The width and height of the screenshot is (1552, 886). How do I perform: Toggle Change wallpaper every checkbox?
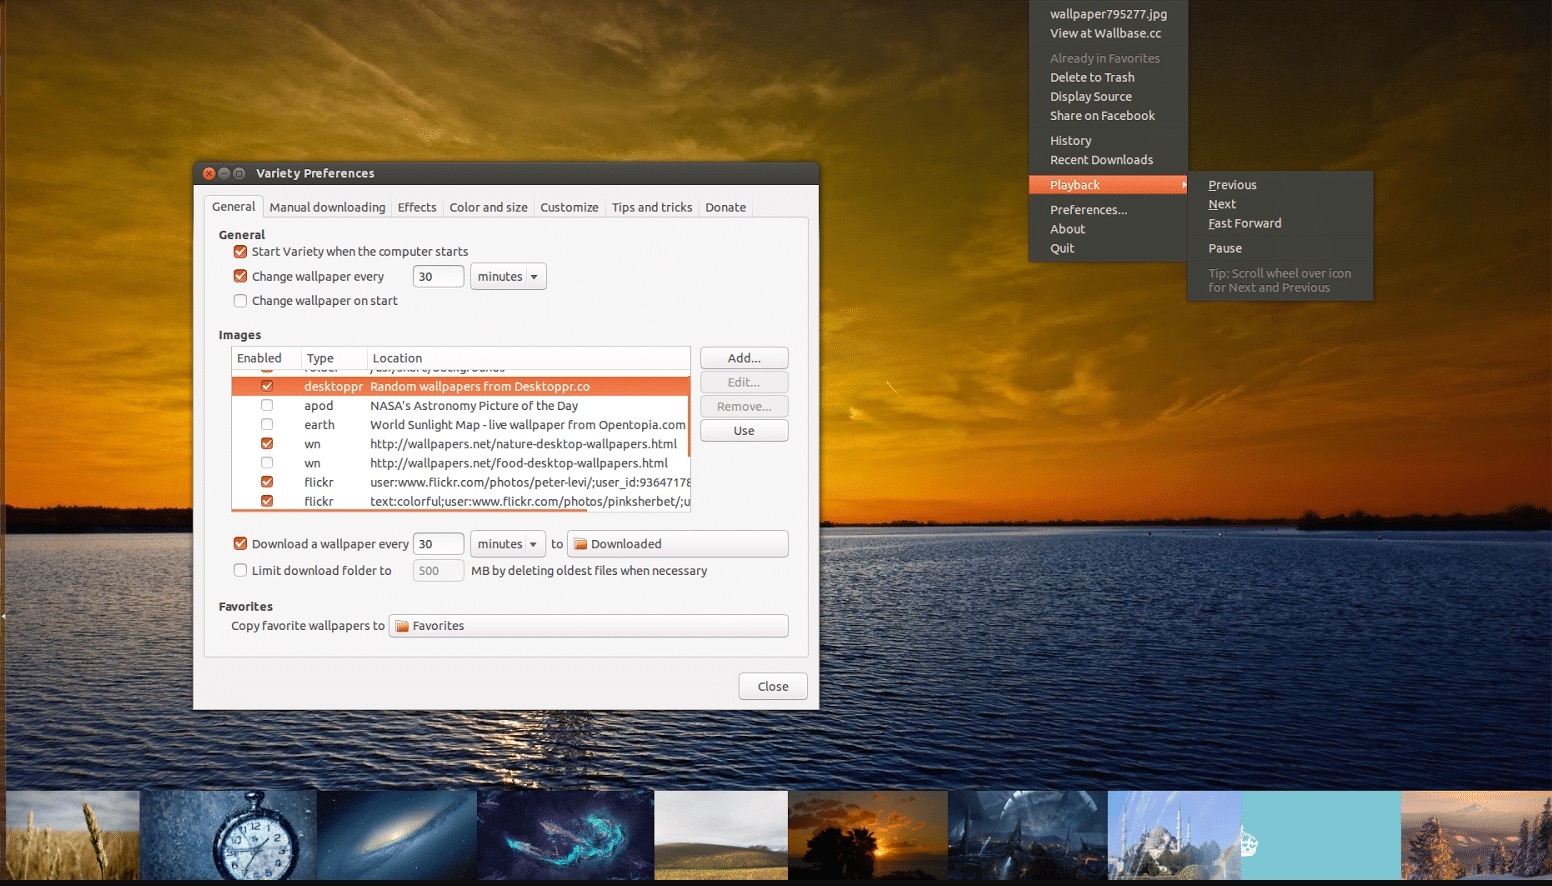240,276
